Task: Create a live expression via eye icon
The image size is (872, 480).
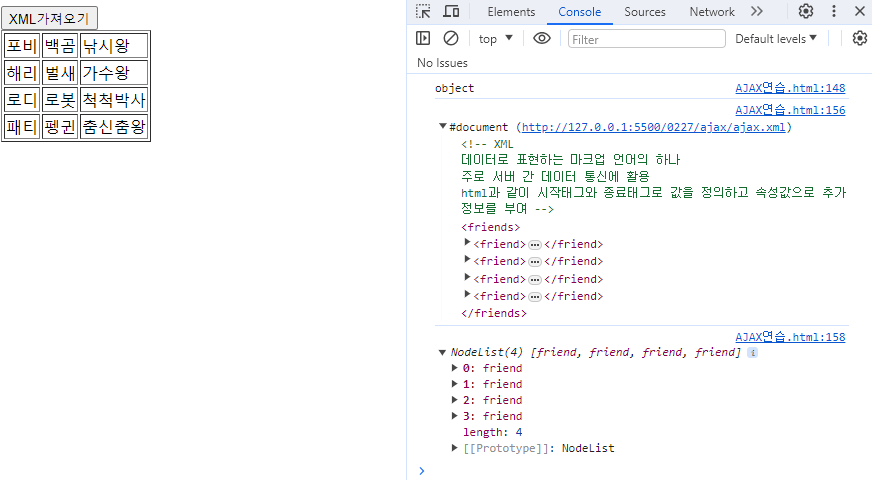Action: click(x=542, y=38)
